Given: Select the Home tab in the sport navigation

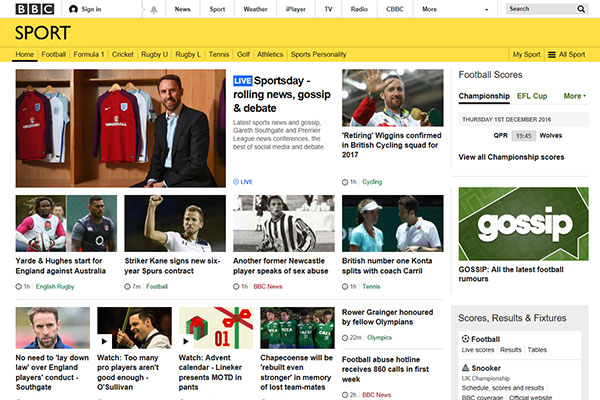Looking at the screenshot, I should click(x=25, y=54).
